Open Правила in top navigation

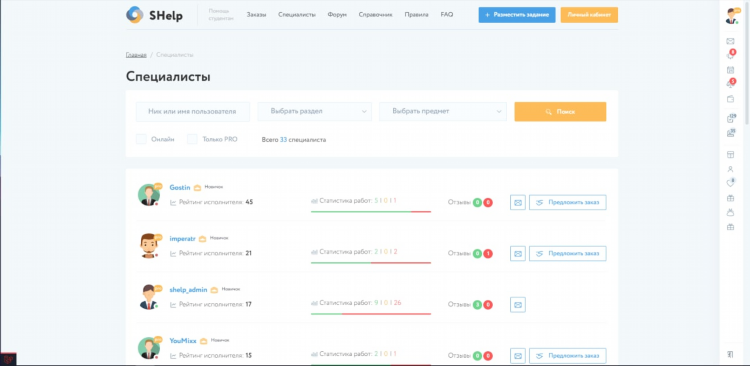(x=417, y=15)
